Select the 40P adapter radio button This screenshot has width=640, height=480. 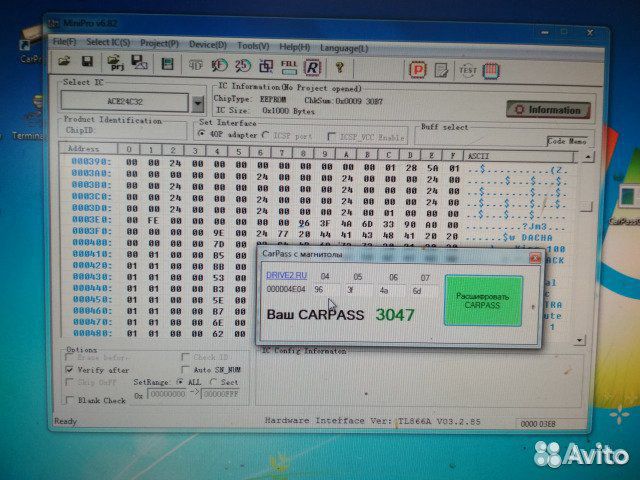click(x=202, y=134)
